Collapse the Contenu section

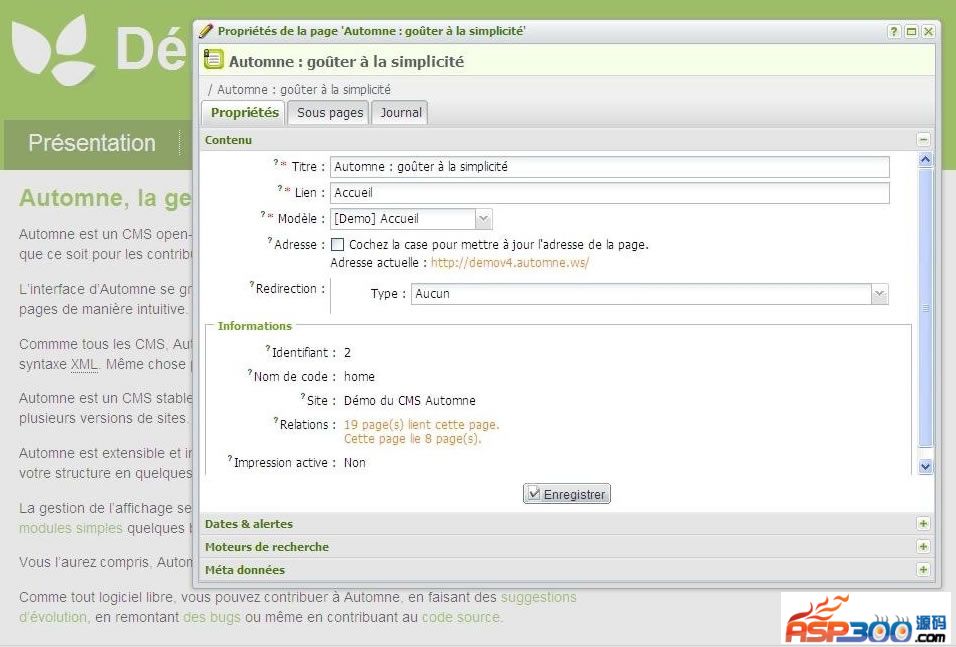click(923, 140)
